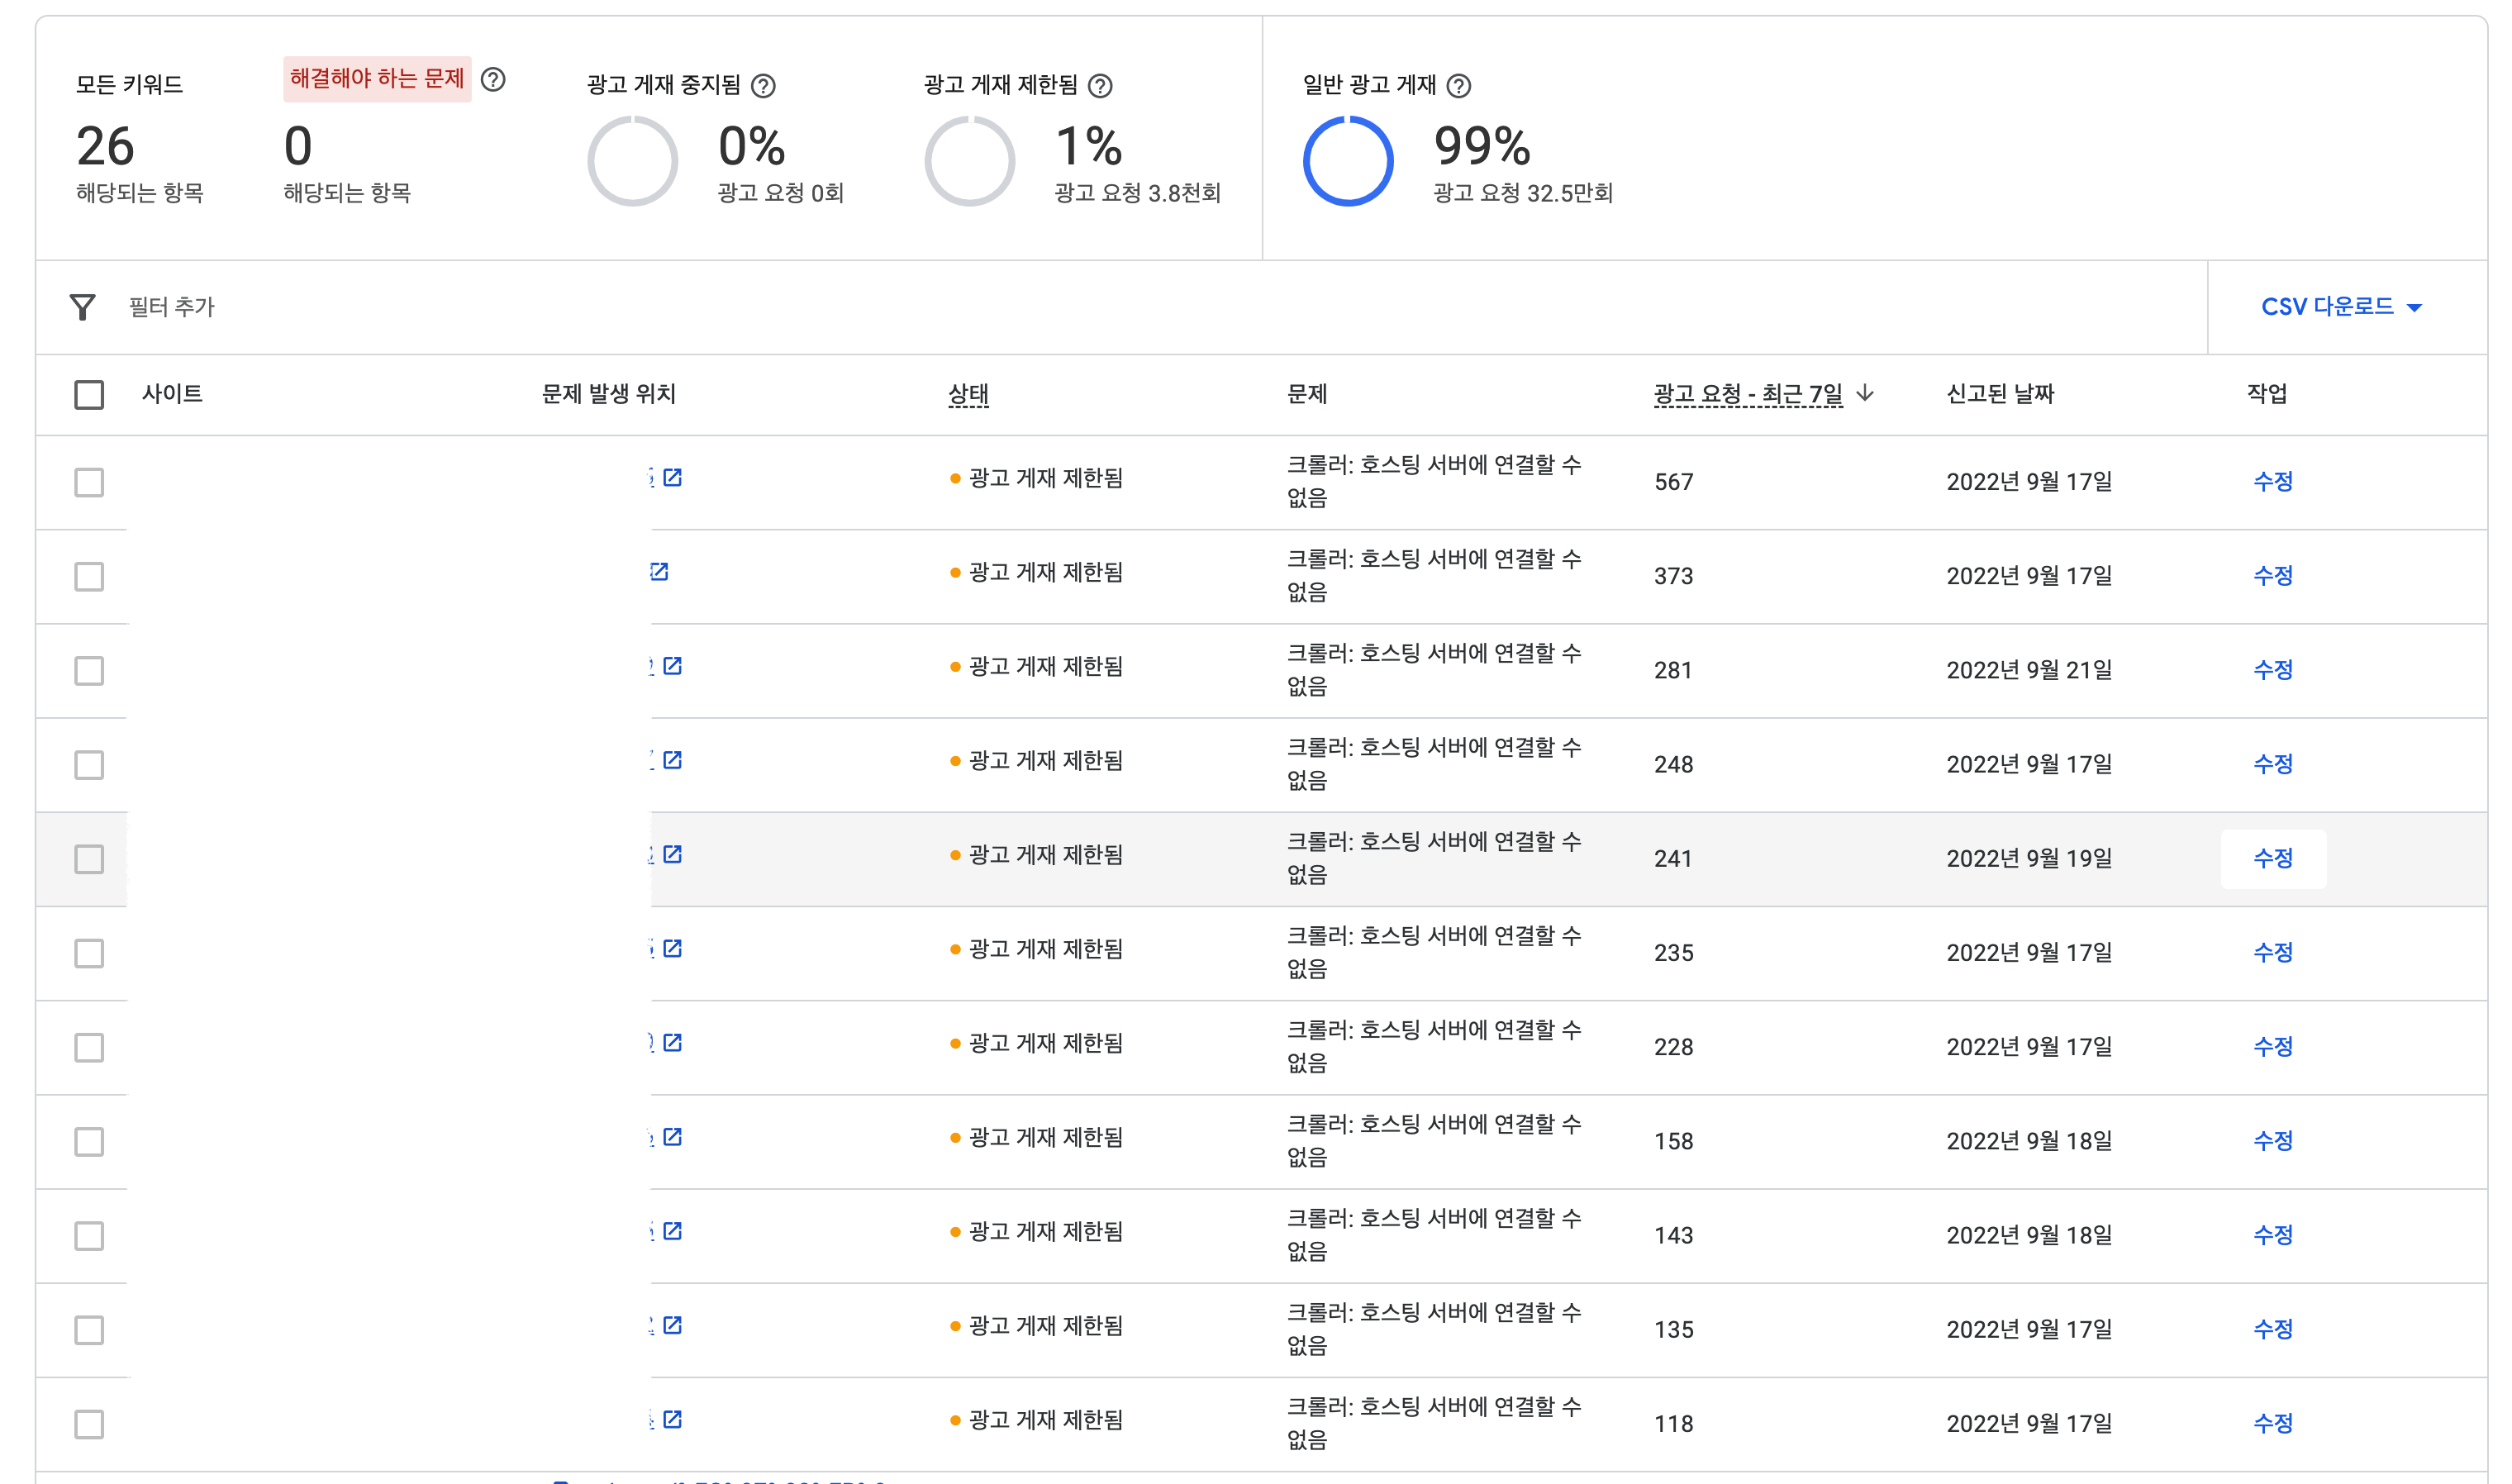Enable the checkbox on the 143-requests row

click(89, 1235)
